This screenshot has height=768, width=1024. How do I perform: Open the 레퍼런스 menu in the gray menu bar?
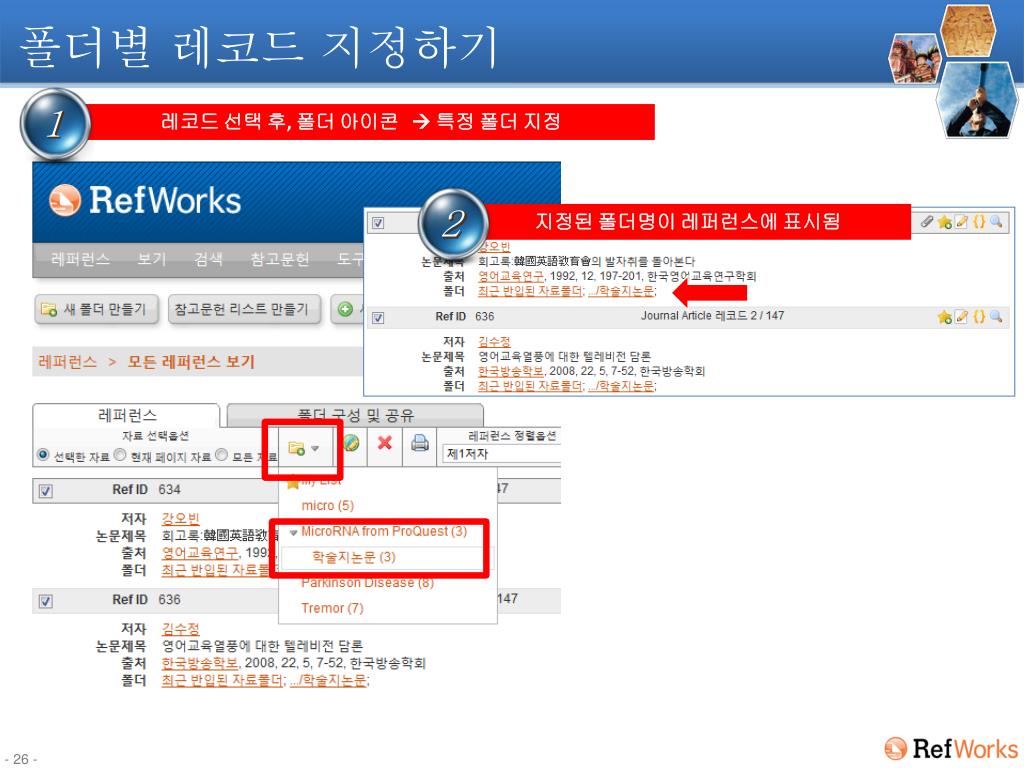80,260
